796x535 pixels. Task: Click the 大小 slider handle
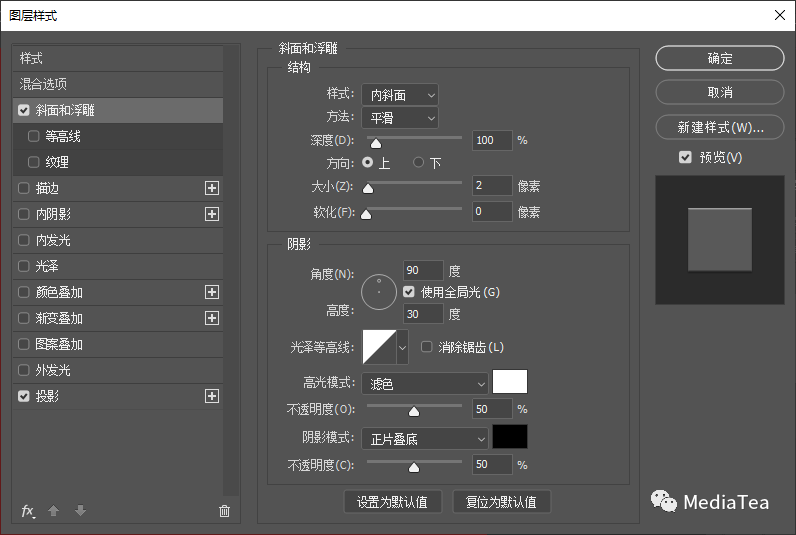click(x=368, y=189)
